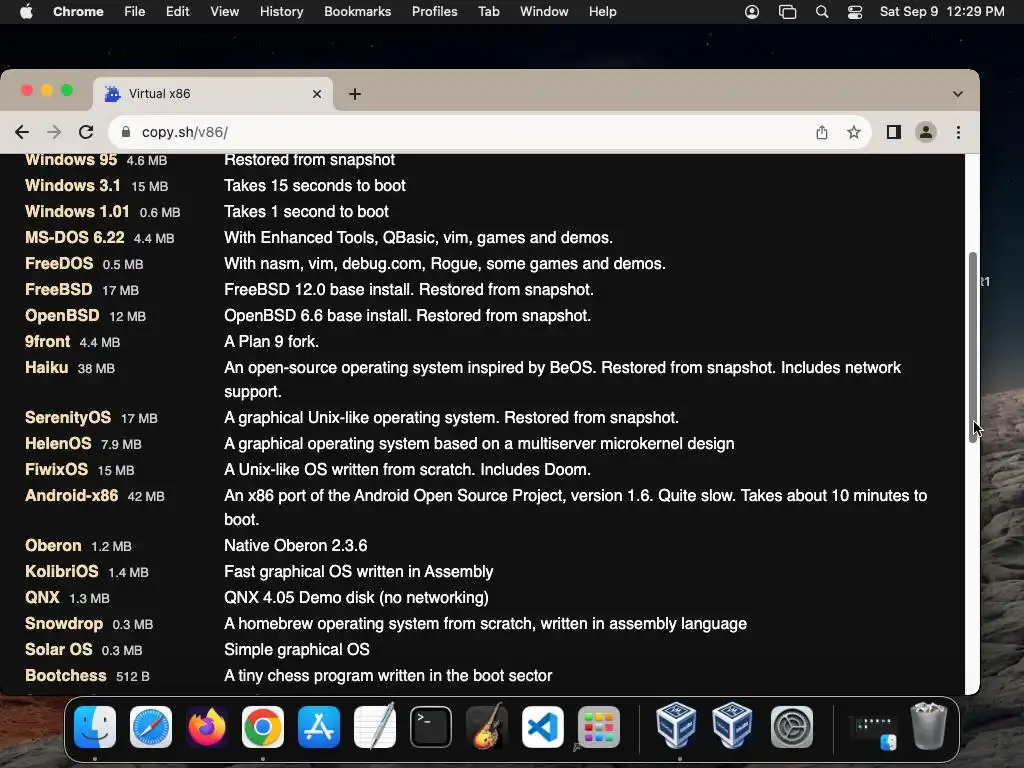Open the Profiles menu

pos(434,12)
